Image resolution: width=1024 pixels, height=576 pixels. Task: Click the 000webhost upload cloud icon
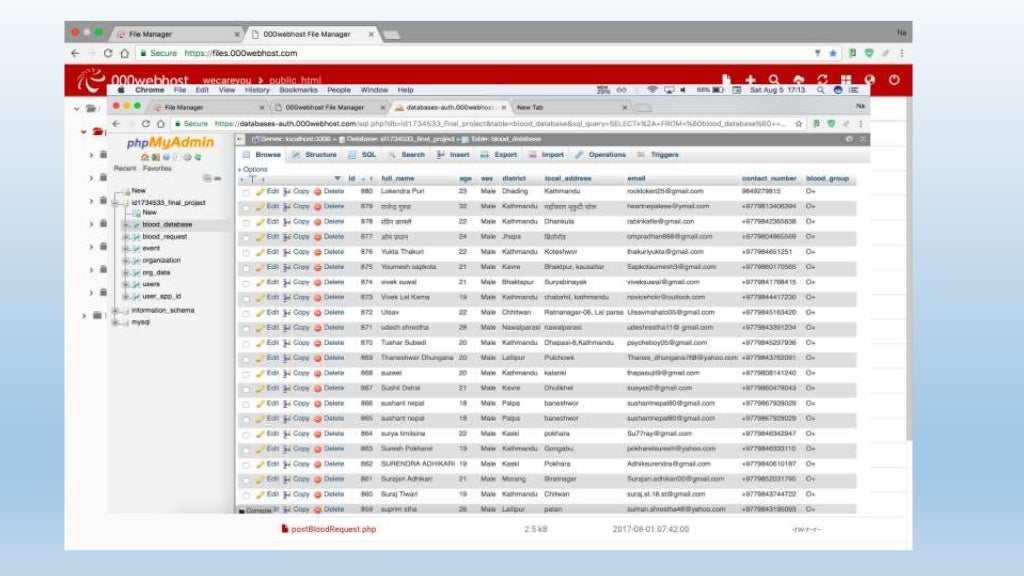[x=798, y=81]
